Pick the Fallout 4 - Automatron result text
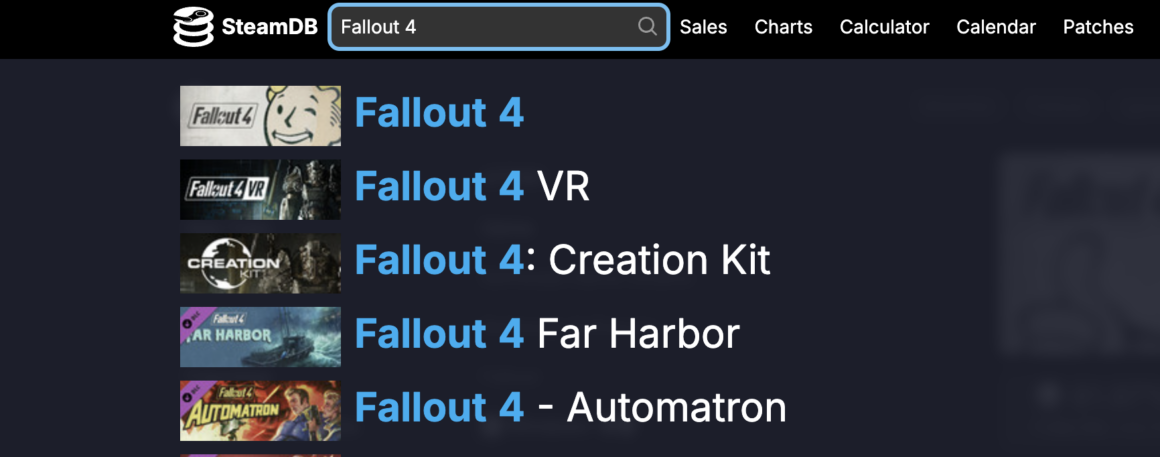Image resolution: width=1160 pixels, height=457 pixels. click(x=570, y=408)
